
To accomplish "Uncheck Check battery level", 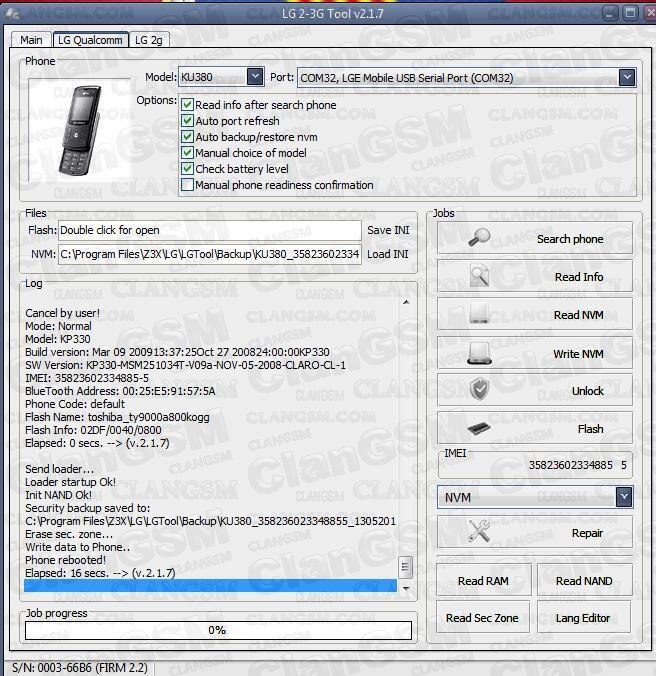I will [187, 169].
